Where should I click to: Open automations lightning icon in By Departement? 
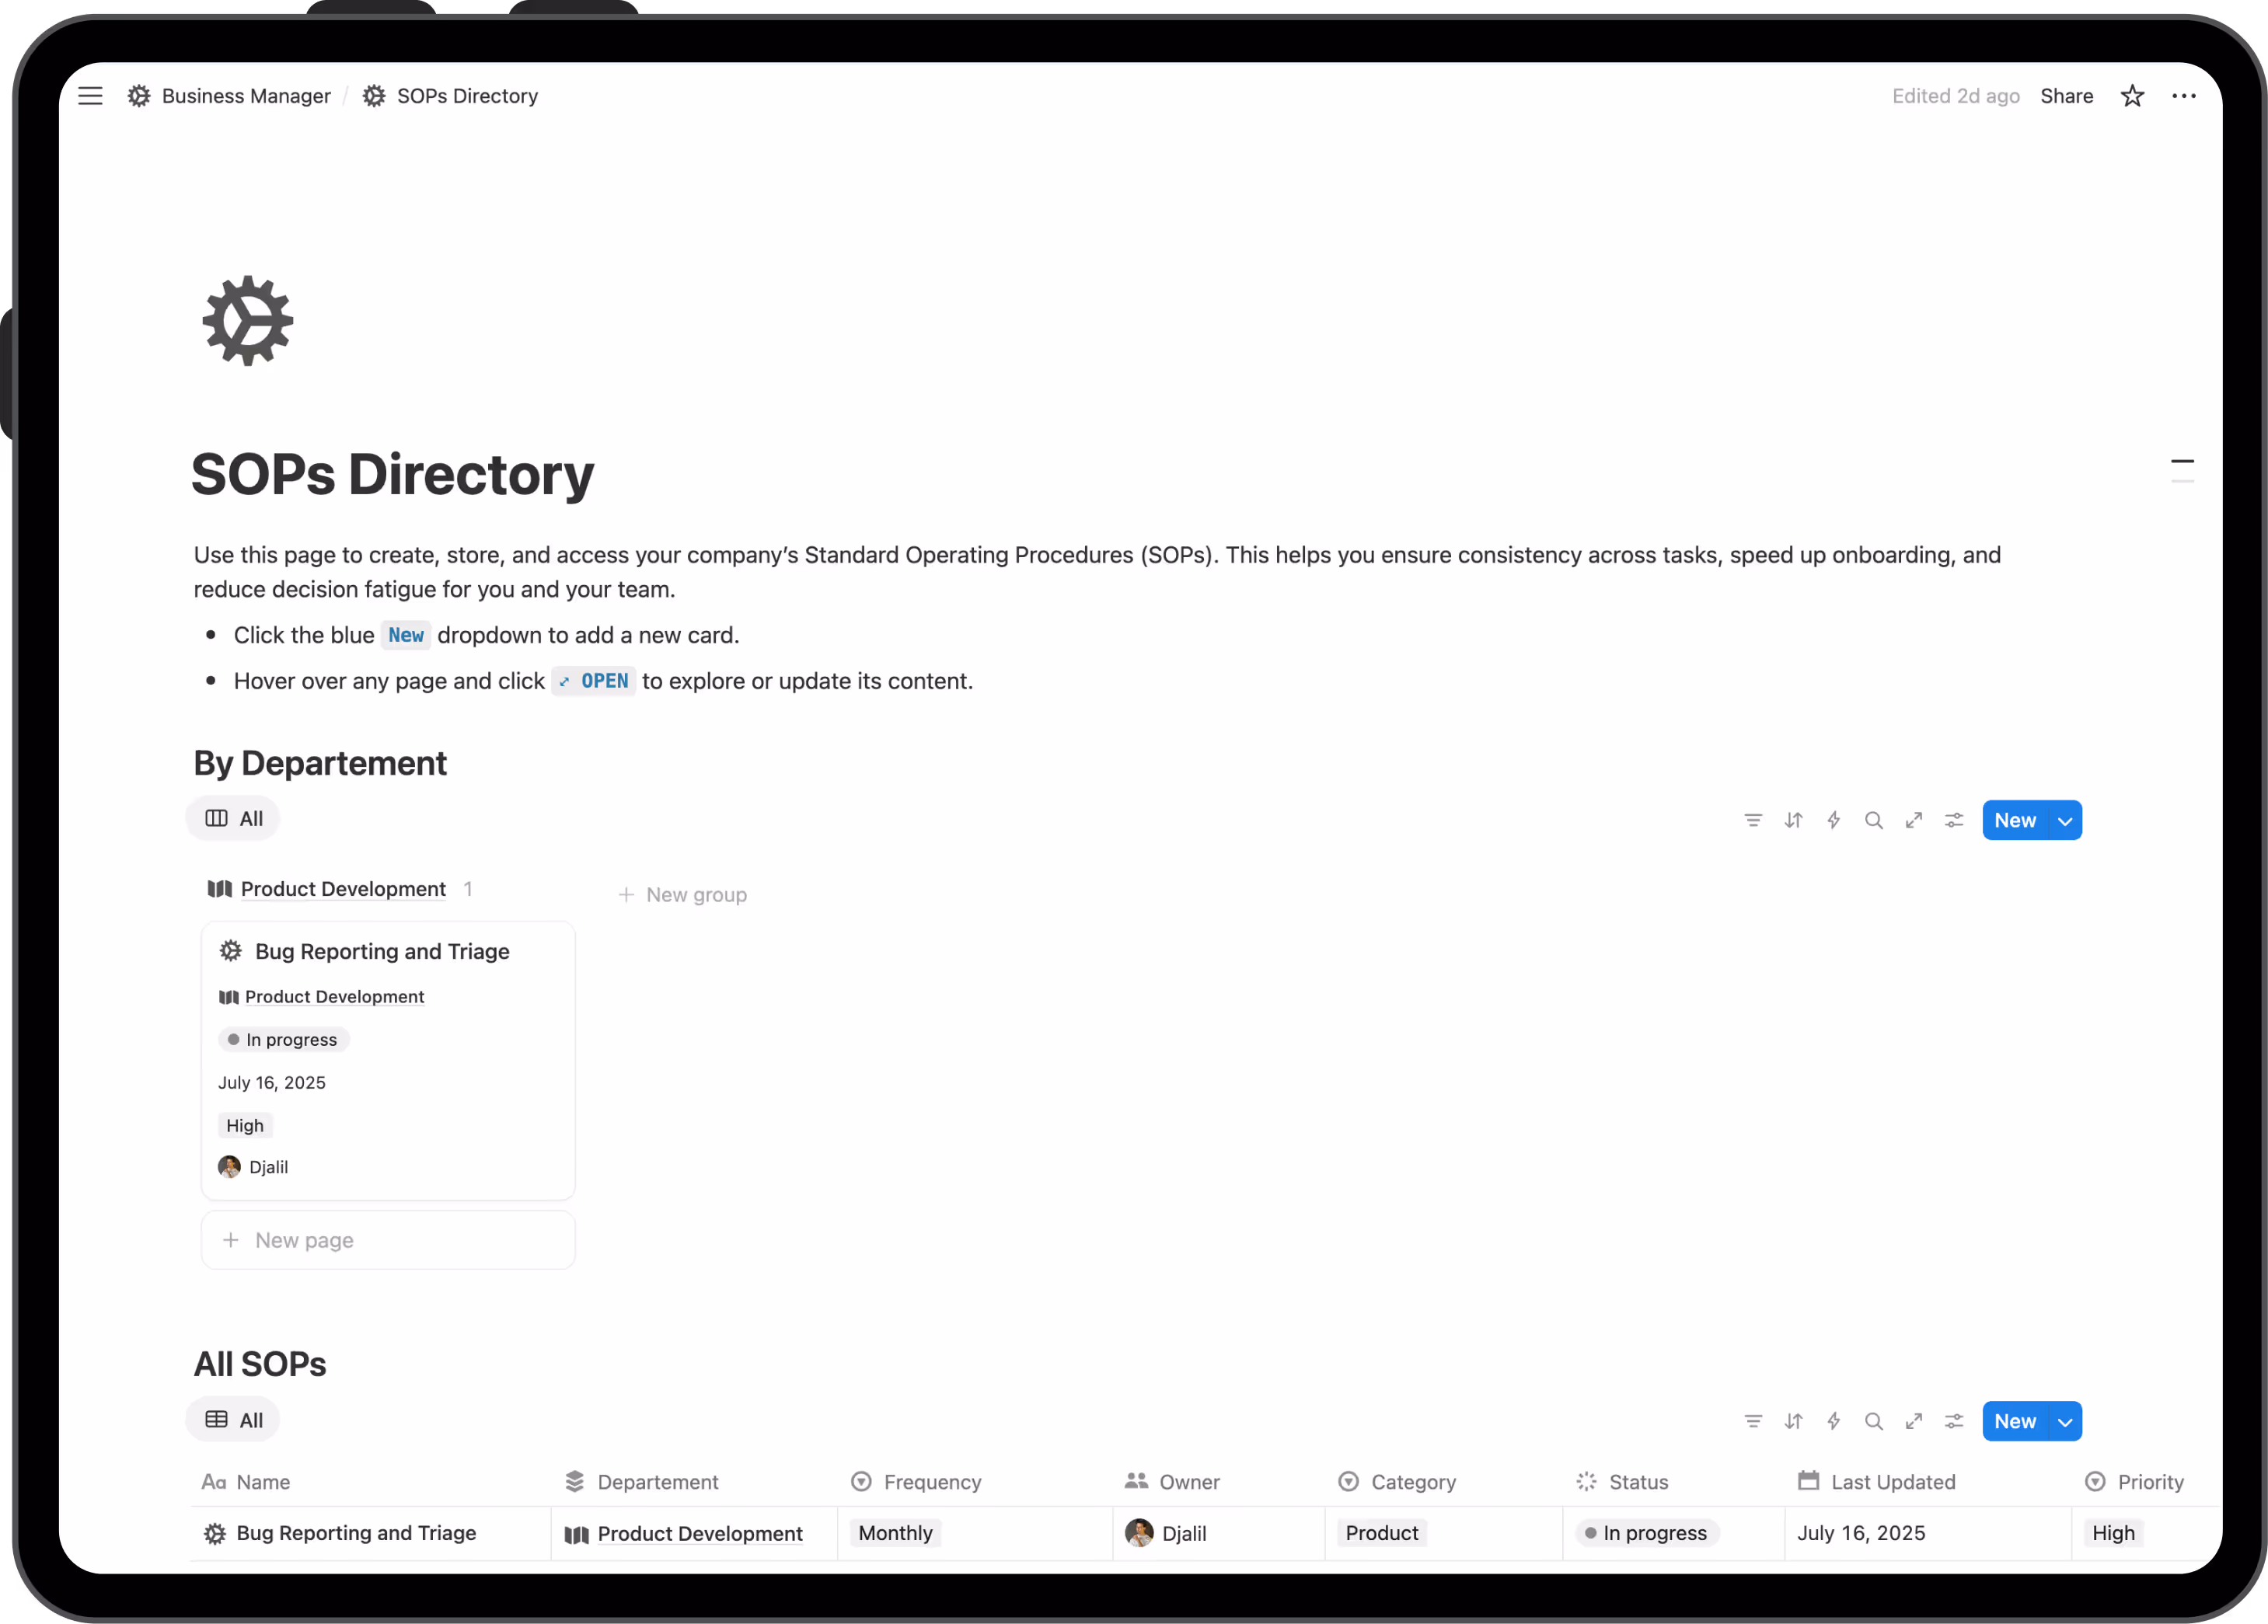point(1833,820)
